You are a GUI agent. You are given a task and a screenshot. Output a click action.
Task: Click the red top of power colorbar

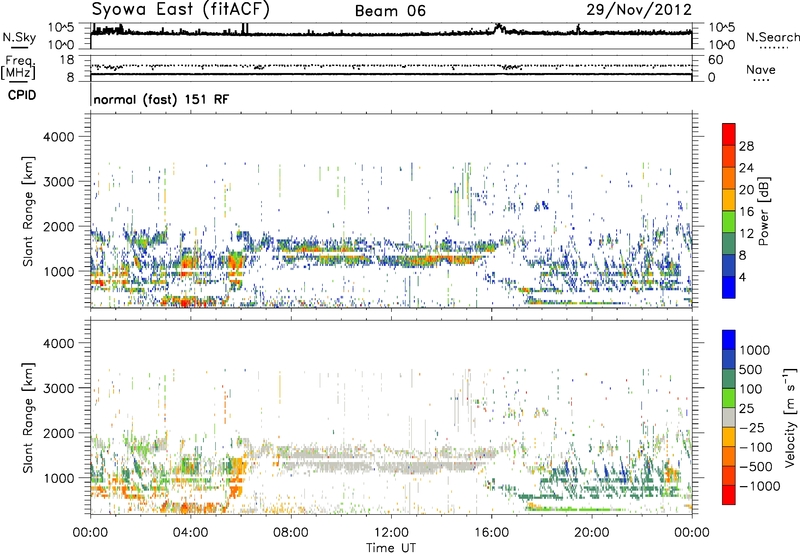tap(729, 134)
